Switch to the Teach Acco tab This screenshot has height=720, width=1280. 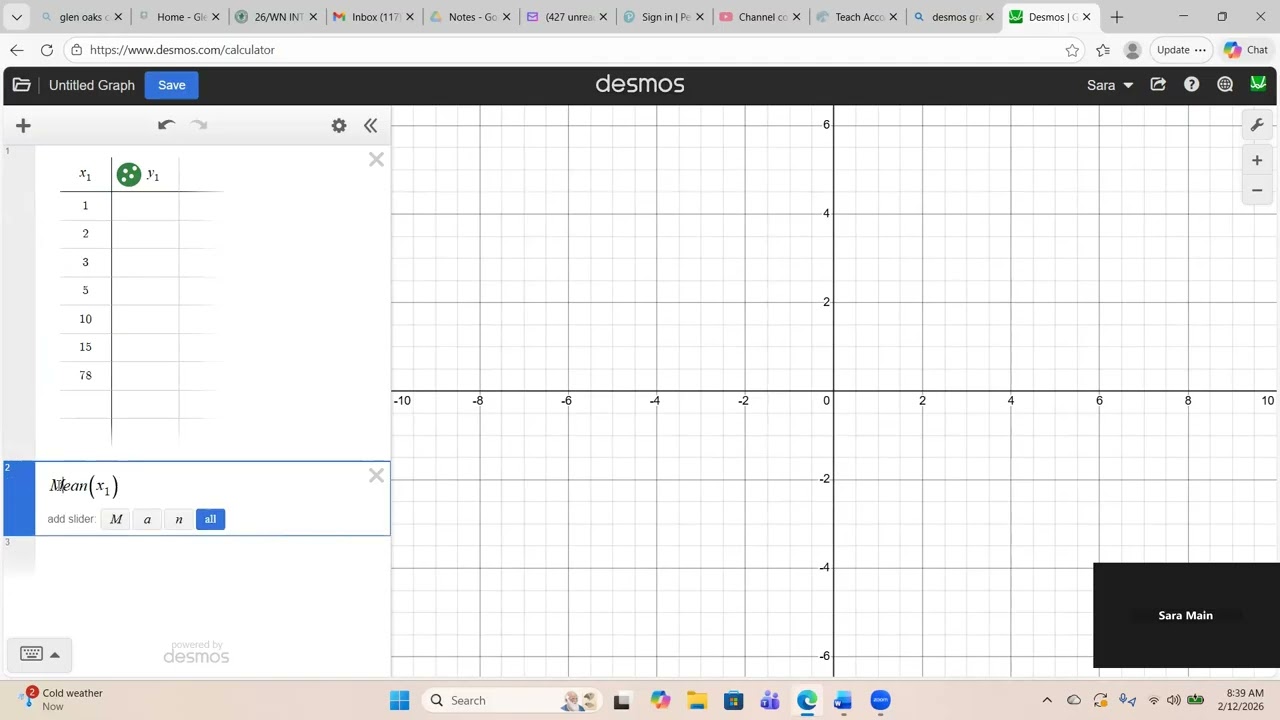click(856, 17)
